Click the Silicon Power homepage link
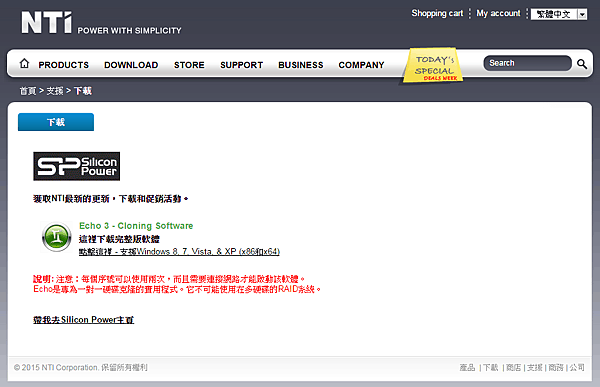Viewport: 600px width, 387px height. pos(83,320)
